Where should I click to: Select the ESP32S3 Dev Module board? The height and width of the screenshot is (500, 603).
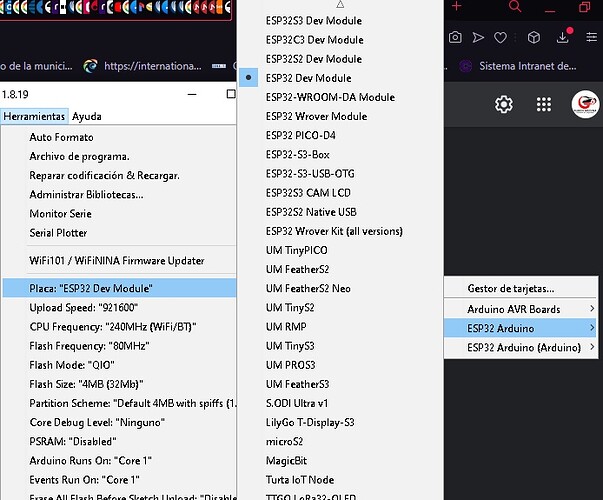(x=341, y=21)
